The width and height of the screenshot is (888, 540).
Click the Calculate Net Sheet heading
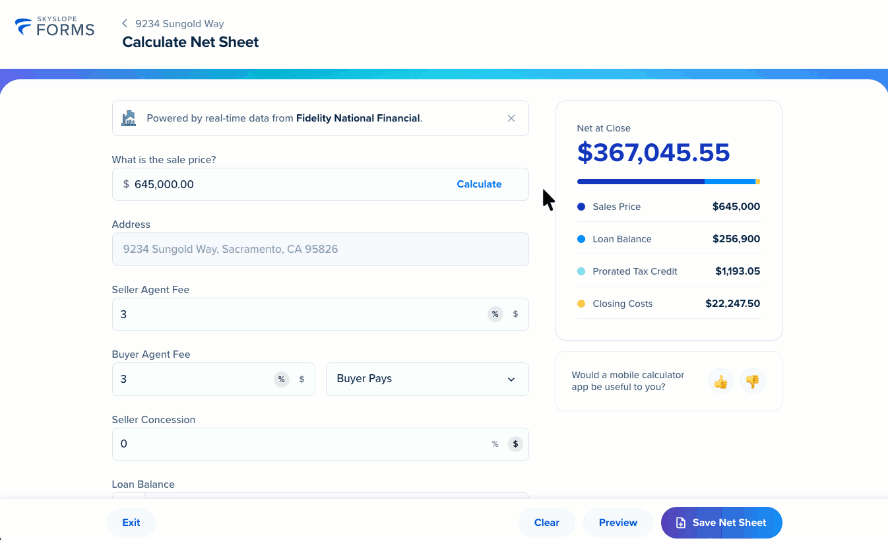[x=190, y=42]
